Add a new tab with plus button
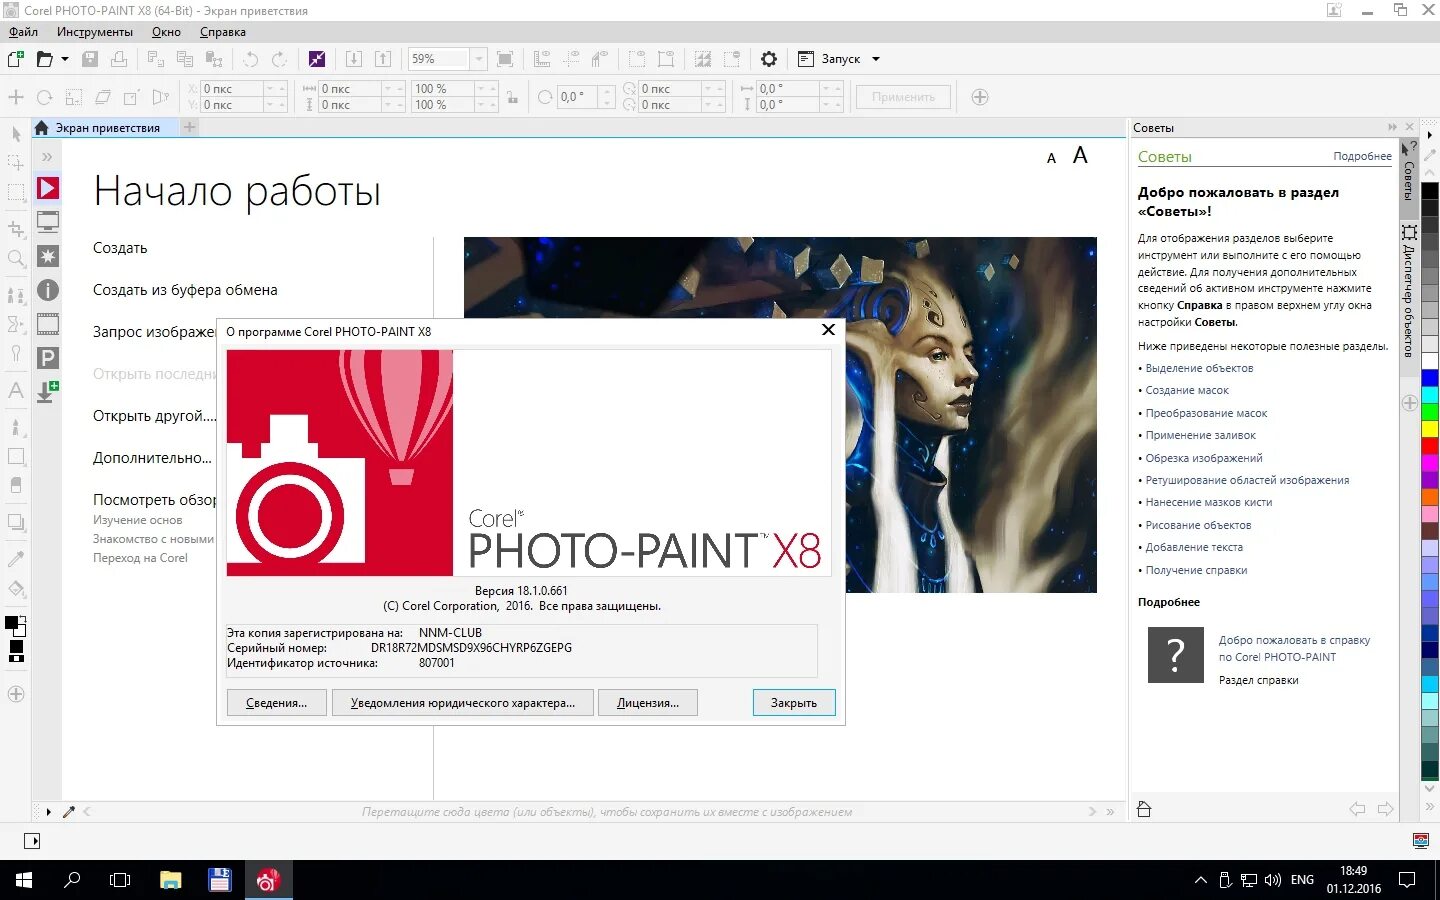 tap(189, 127)
